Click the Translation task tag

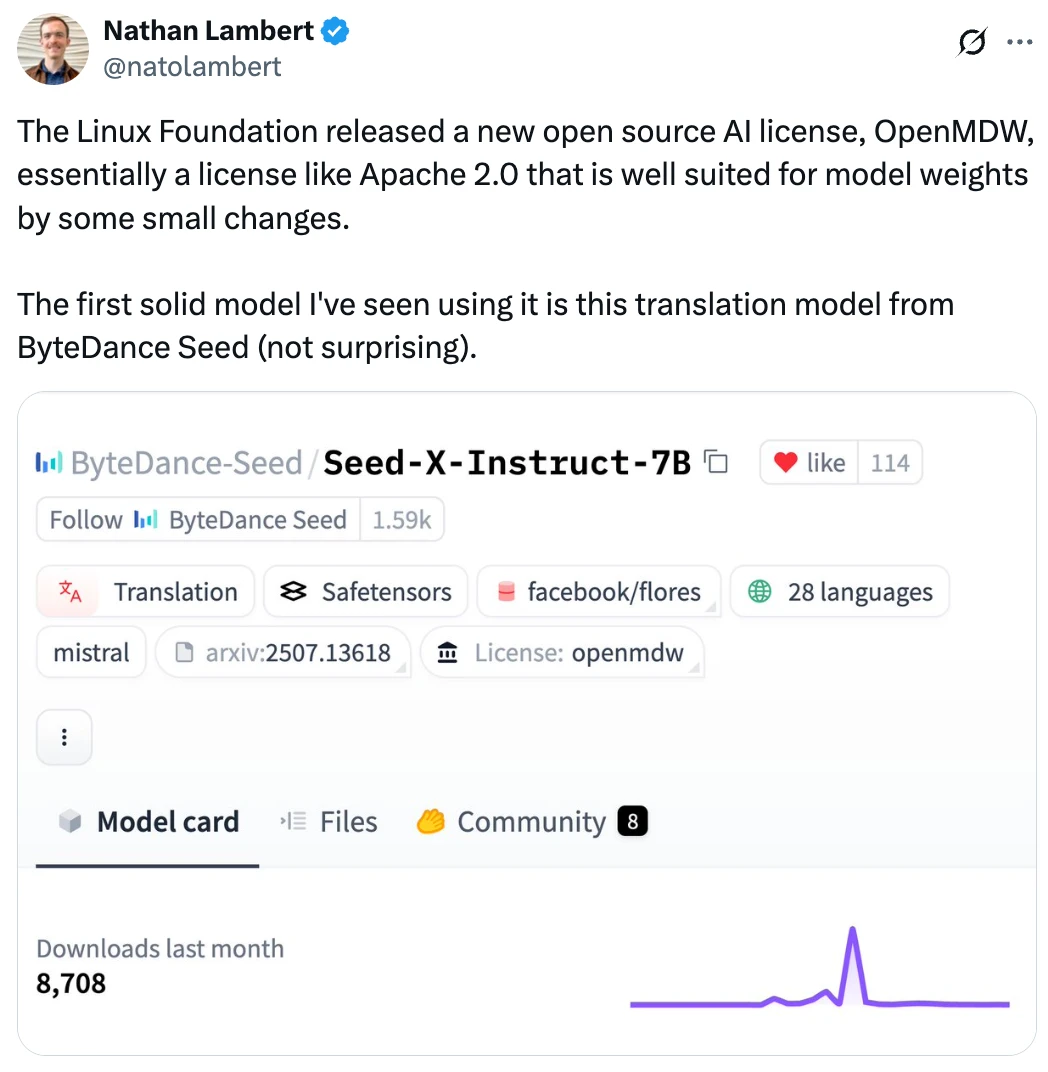(146, 592)
